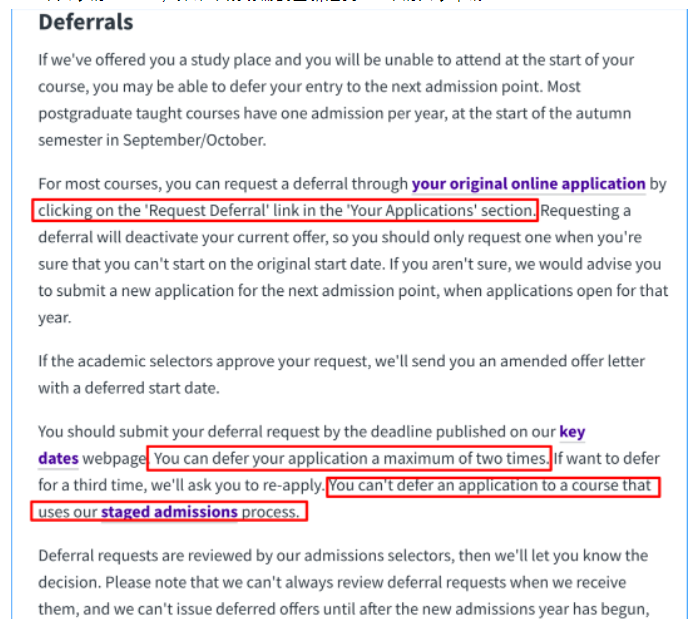
Task: Click the word 'year.' ending the second paragraph
Action: click(x=55, y=318)
